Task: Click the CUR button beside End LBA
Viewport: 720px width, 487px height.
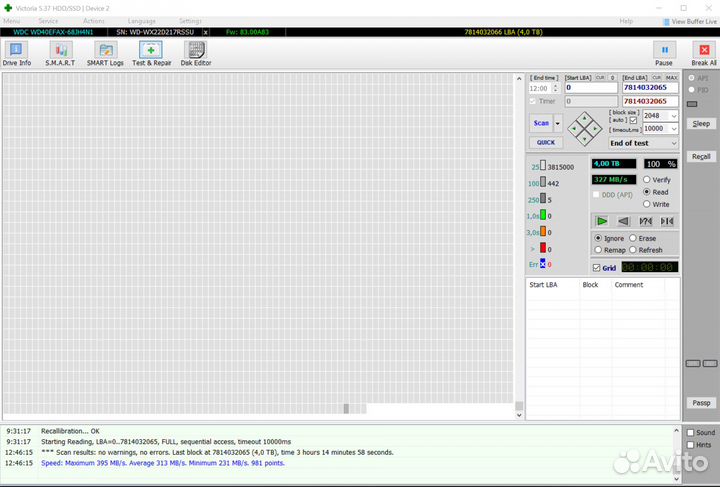Action: click(656, 78)
